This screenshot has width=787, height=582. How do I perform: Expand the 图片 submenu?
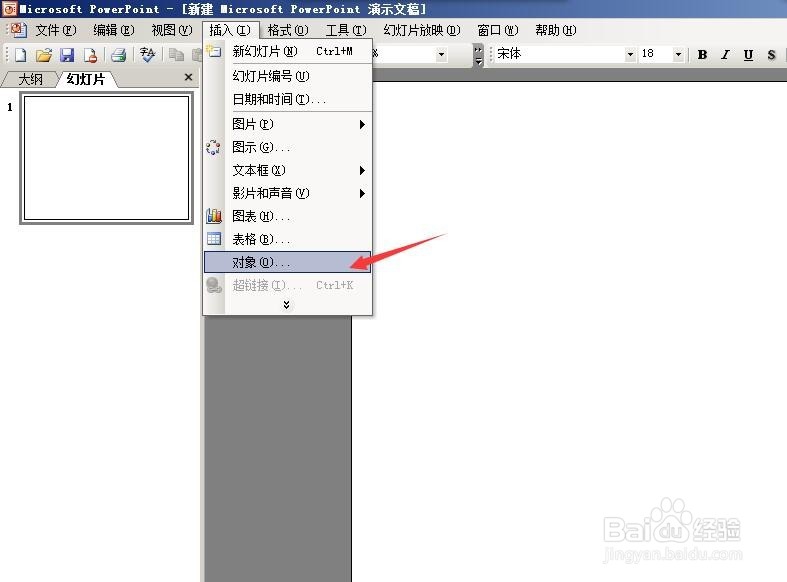click(x=362, y=124)
